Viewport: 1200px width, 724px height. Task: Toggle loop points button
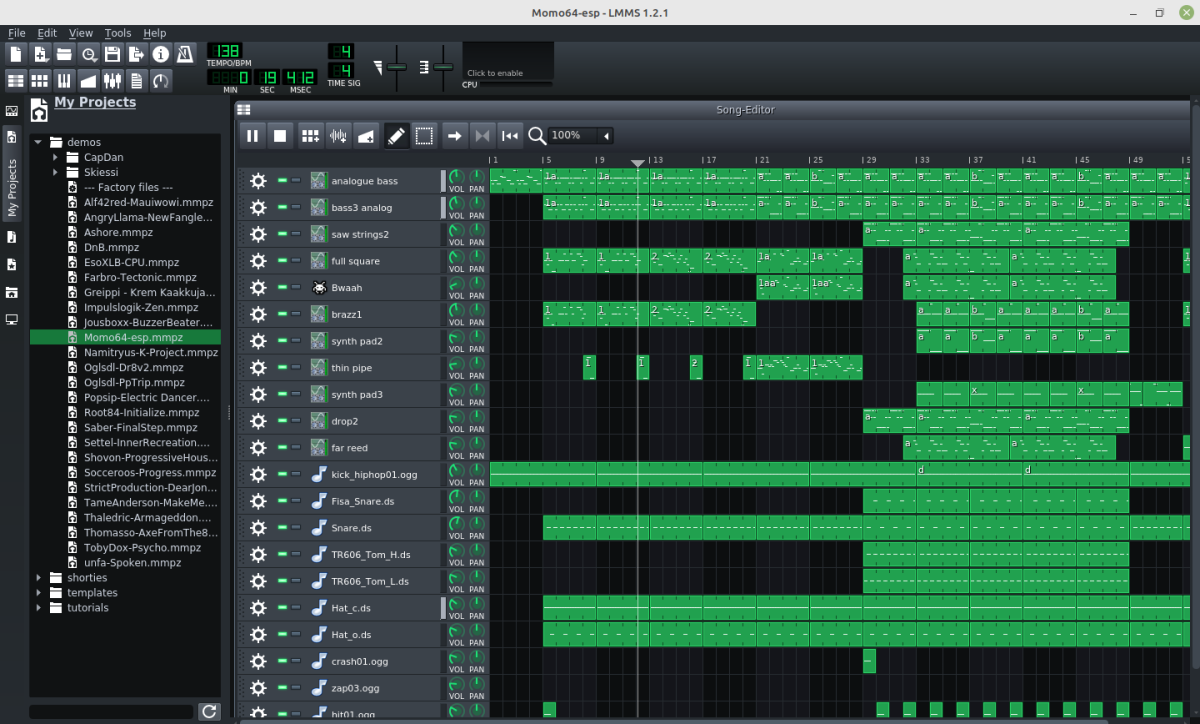(x=482, y=135)
